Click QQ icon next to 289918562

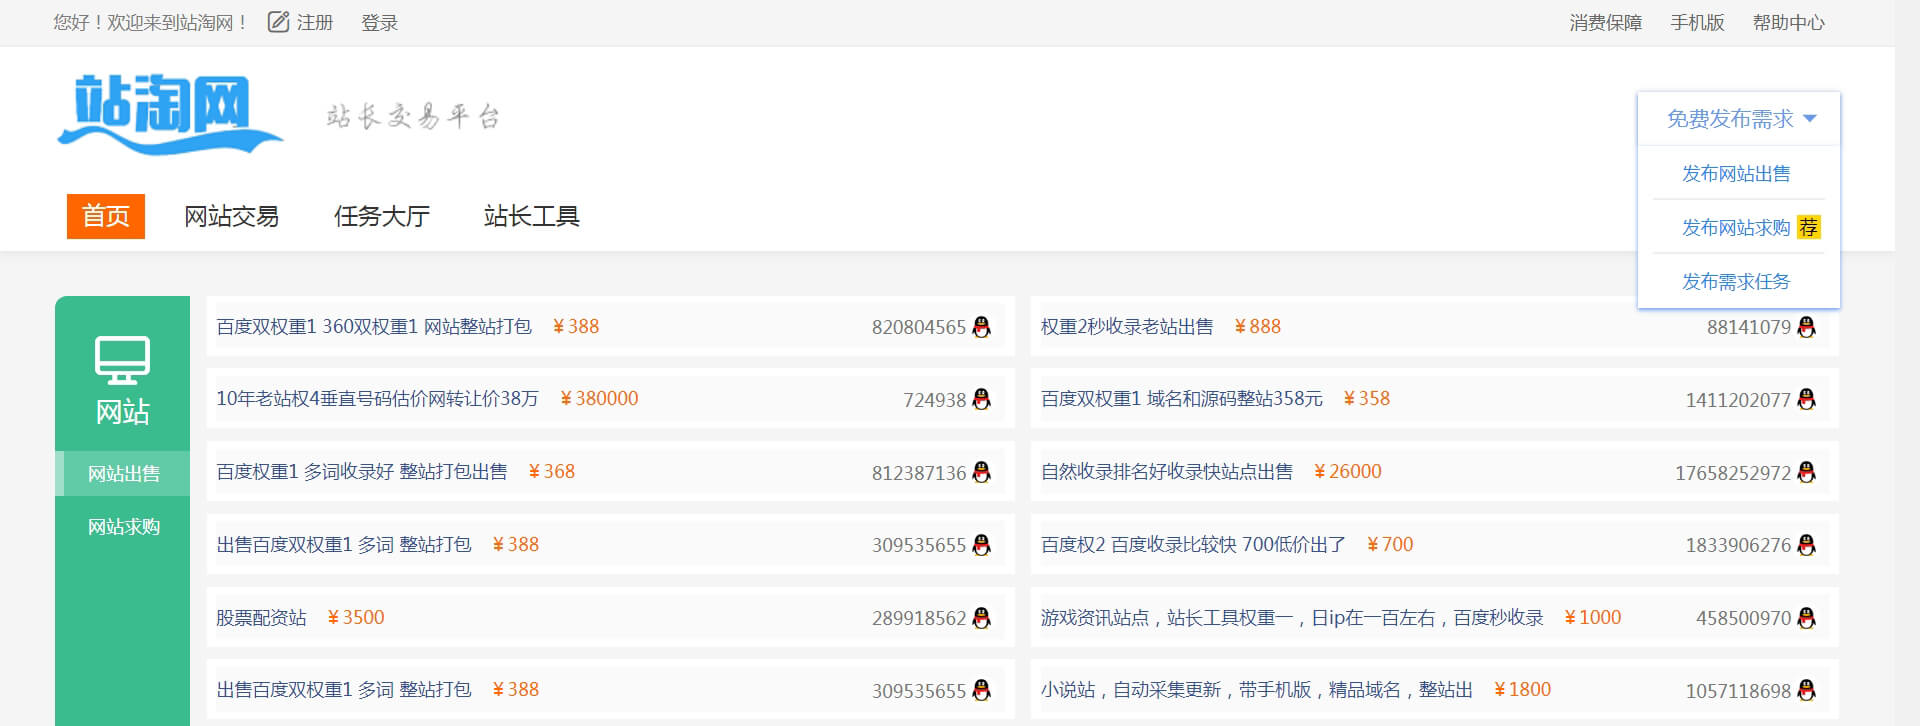[x=981, y=618]
